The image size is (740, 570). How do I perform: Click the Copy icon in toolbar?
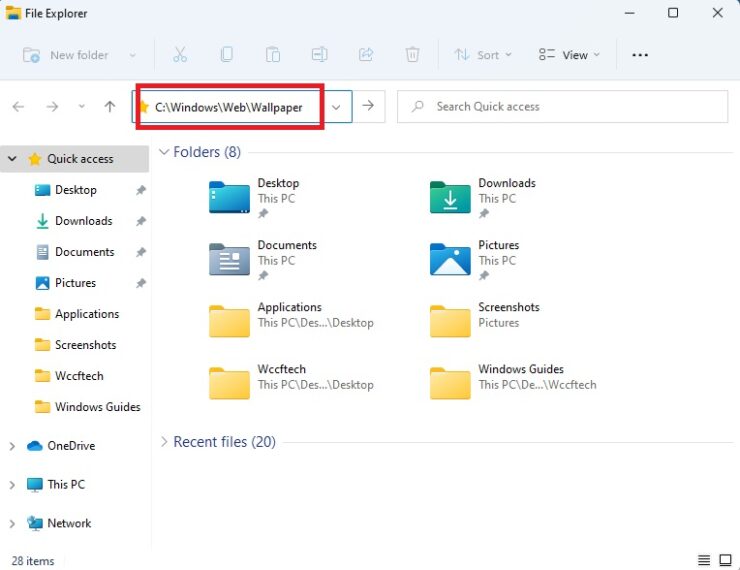pyautogui.click(x=227, y=55)
